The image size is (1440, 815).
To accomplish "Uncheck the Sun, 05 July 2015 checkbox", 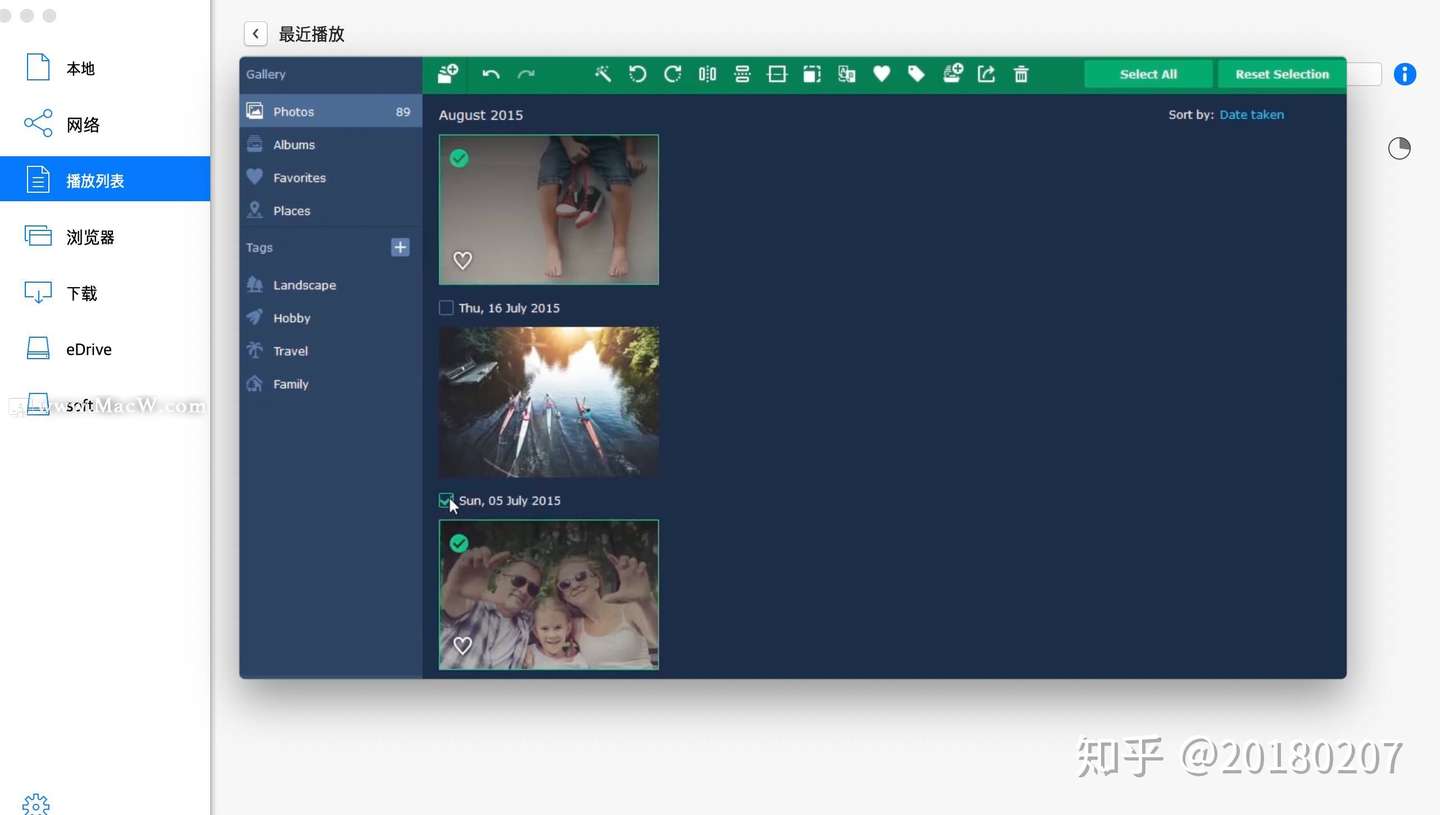I will click(x=446, y=500).
